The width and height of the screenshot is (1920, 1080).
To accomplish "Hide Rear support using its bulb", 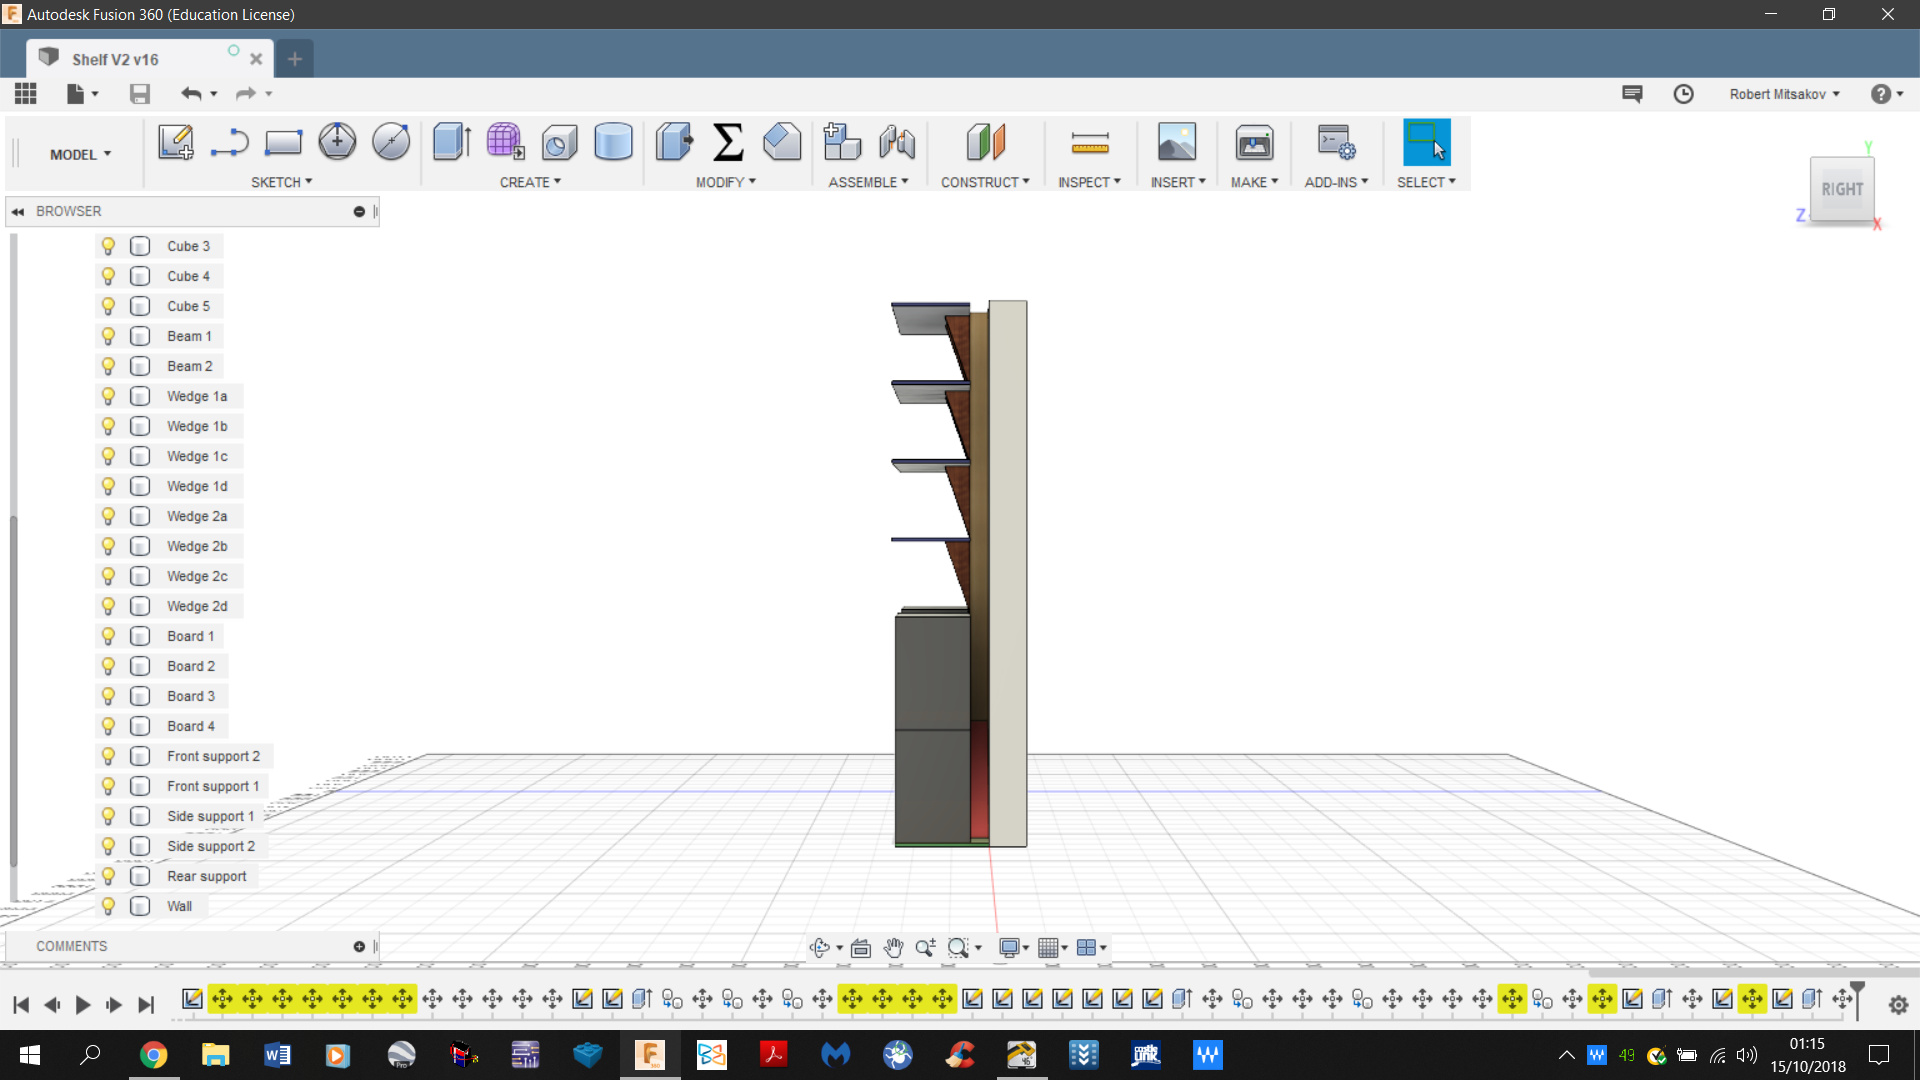I will (x=108, y=876).
